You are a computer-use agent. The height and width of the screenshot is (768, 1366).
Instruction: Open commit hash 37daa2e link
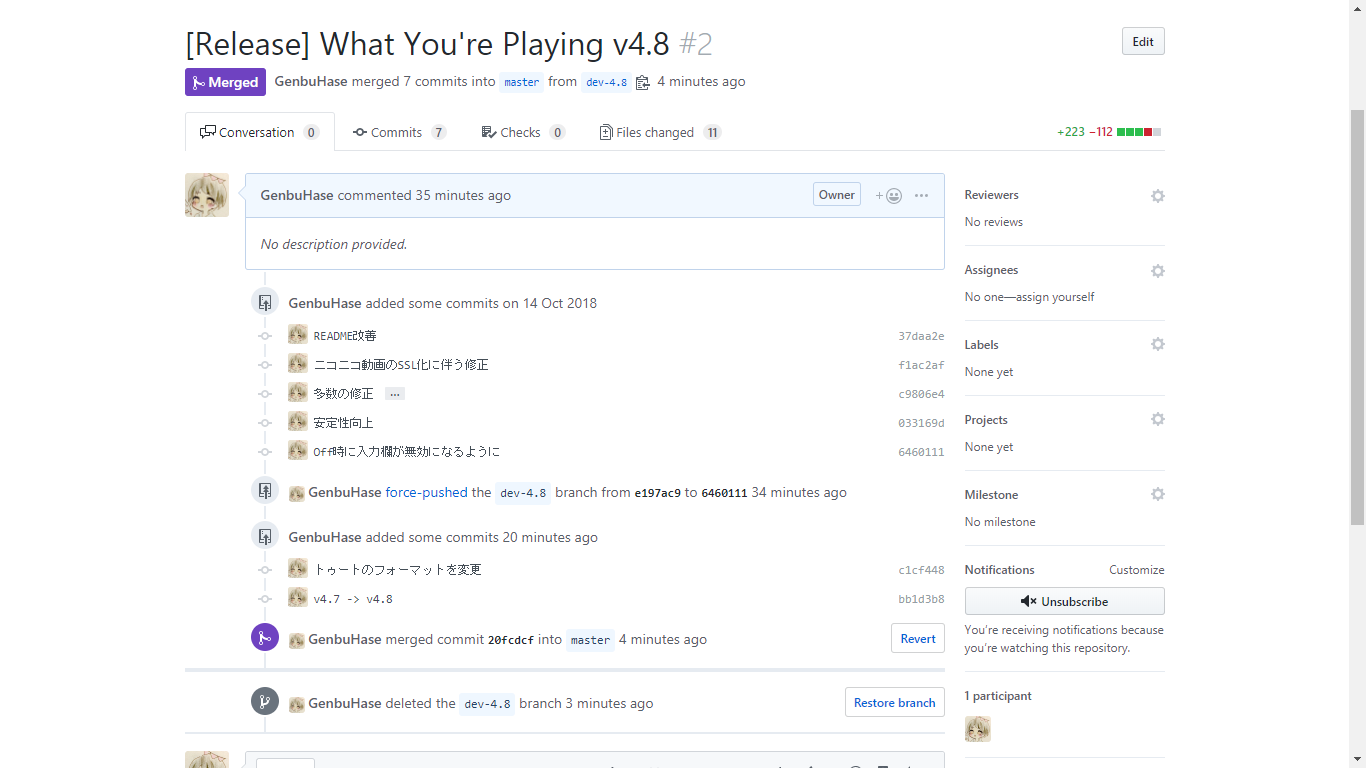920,337
